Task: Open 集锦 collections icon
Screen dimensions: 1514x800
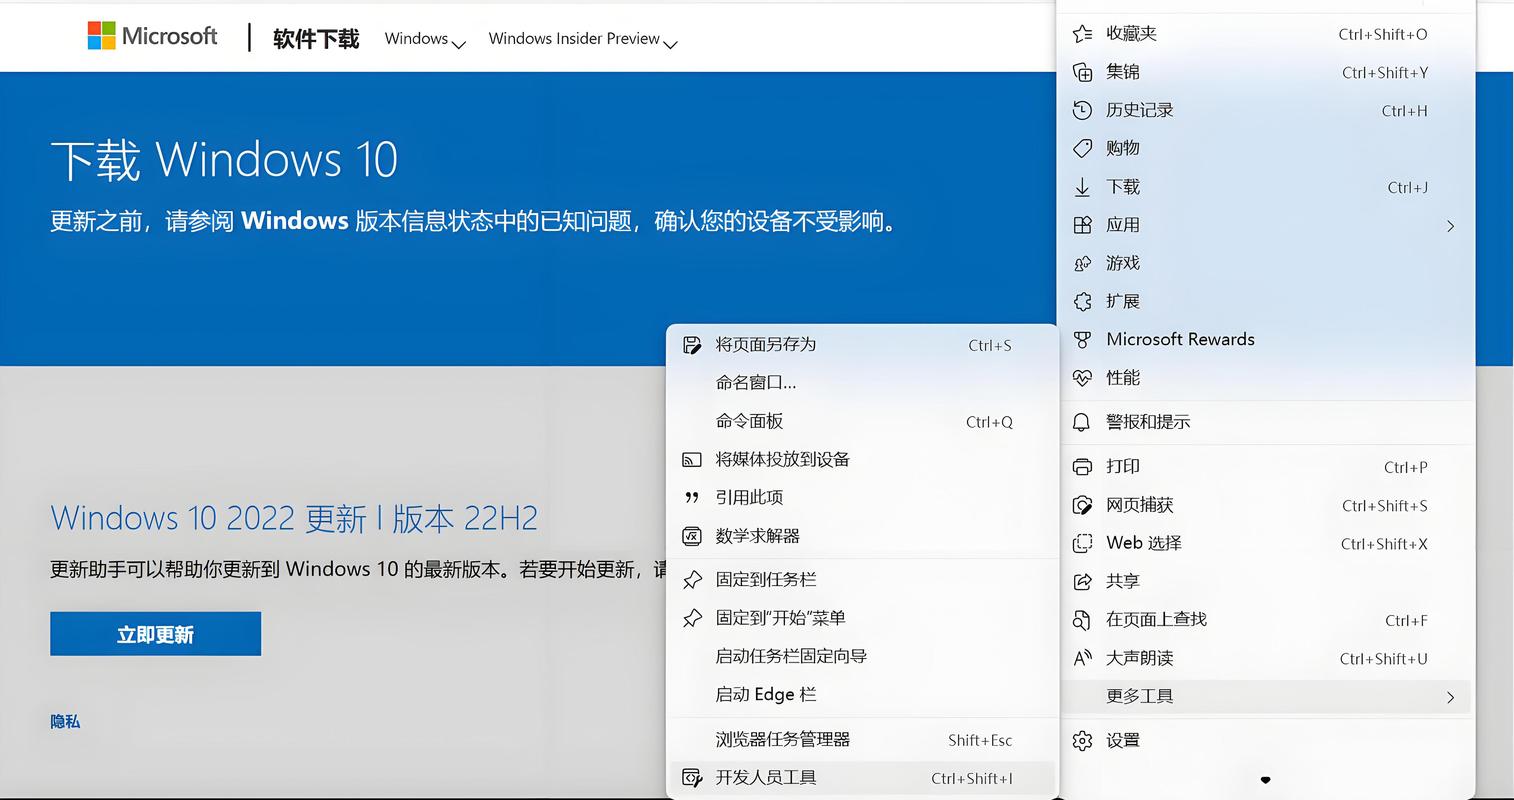Action: point(1083,71)
